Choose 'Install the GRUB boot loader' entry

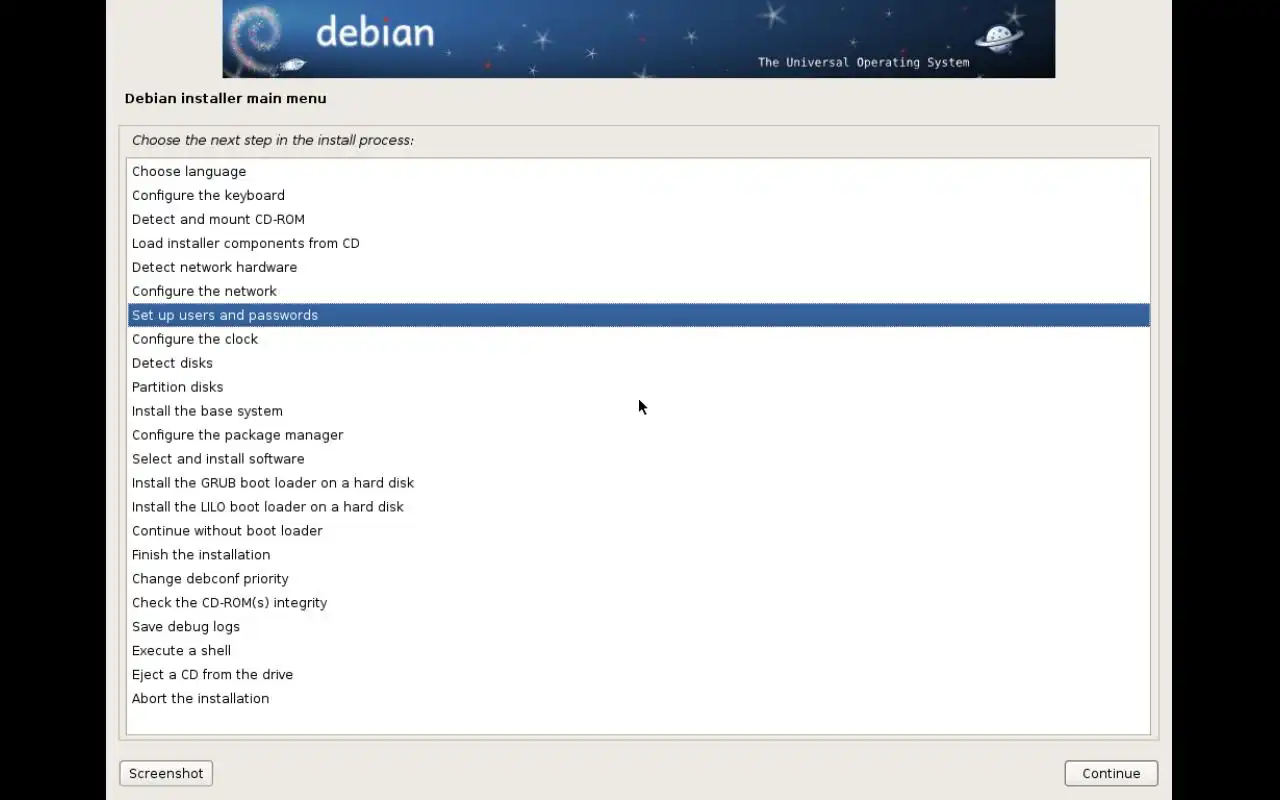click(x=638, y=483)
